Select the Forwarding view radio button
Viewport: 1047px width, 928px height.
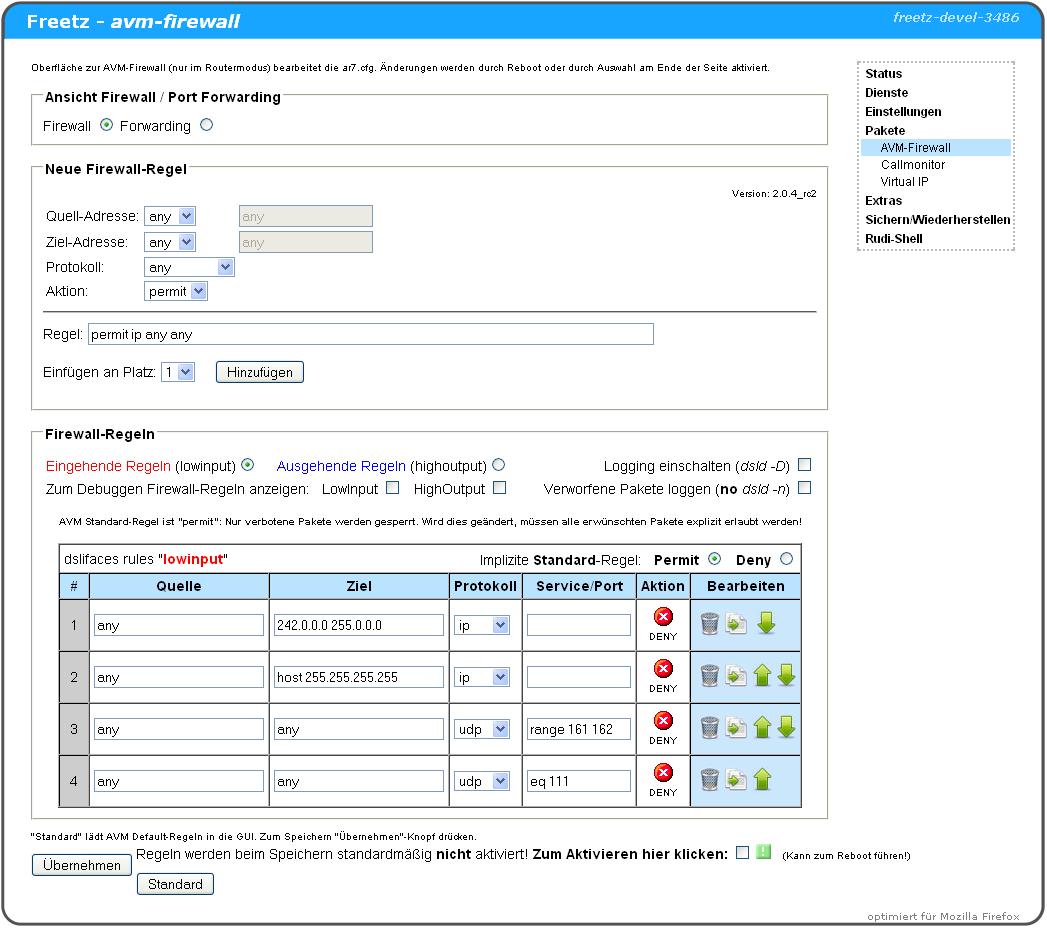[206, 125]
